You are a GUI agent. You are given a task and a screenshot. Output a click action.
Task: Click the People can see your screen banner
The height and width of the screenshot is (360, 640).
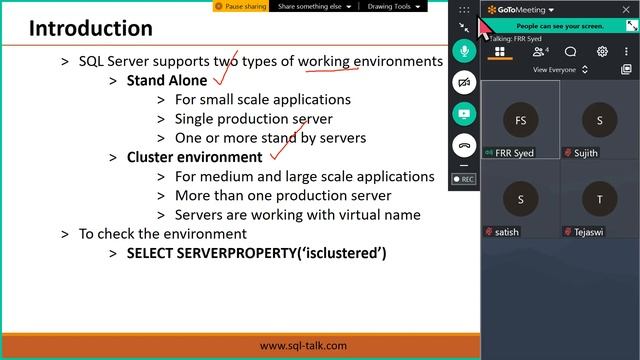[559, 26]
